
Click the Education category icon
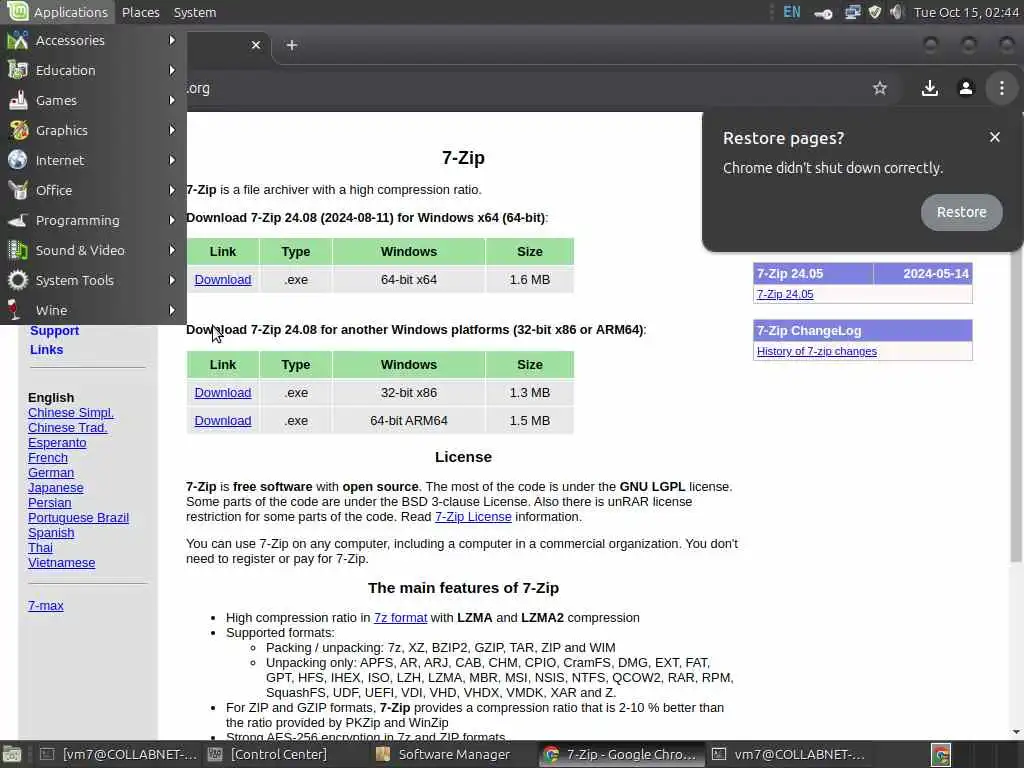click(18, 71)
